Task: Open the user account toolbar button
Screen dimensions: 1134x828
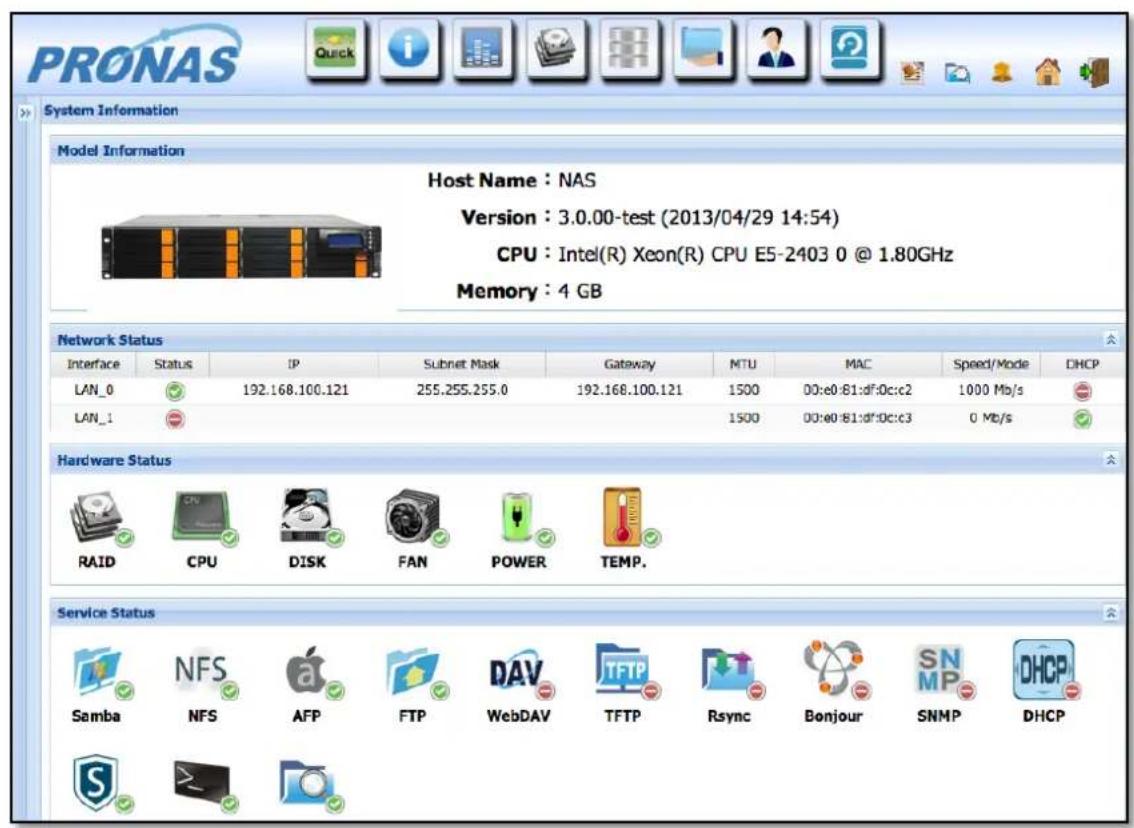Action: (x=777, y=48)
